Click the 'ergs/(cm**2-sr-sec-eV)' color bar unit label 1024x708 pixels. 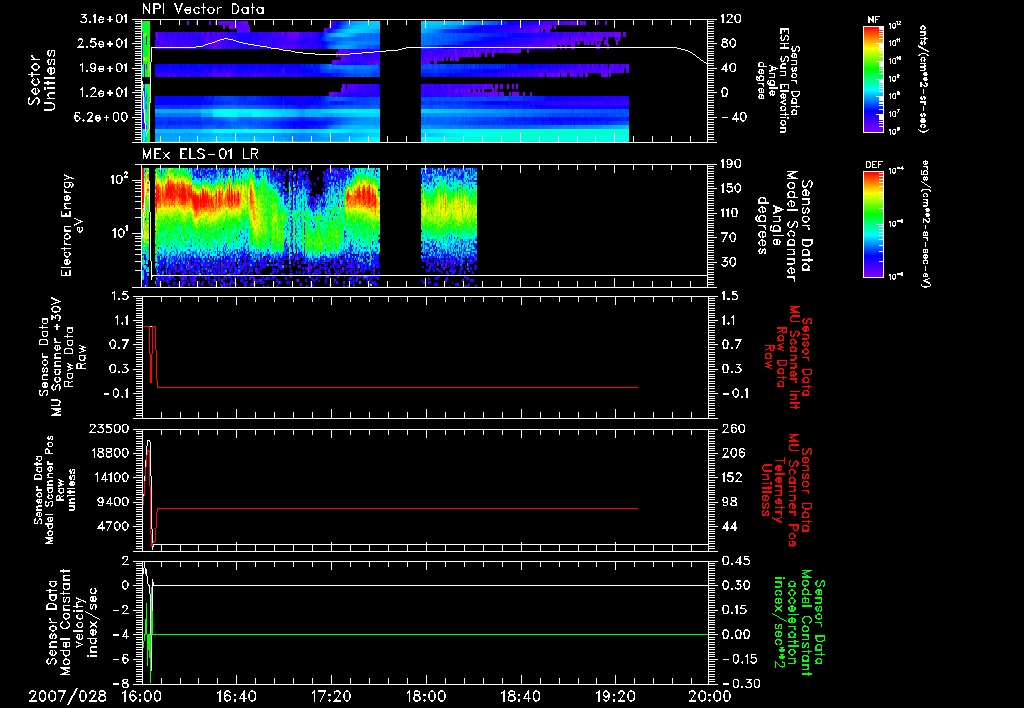pos(925,223)
